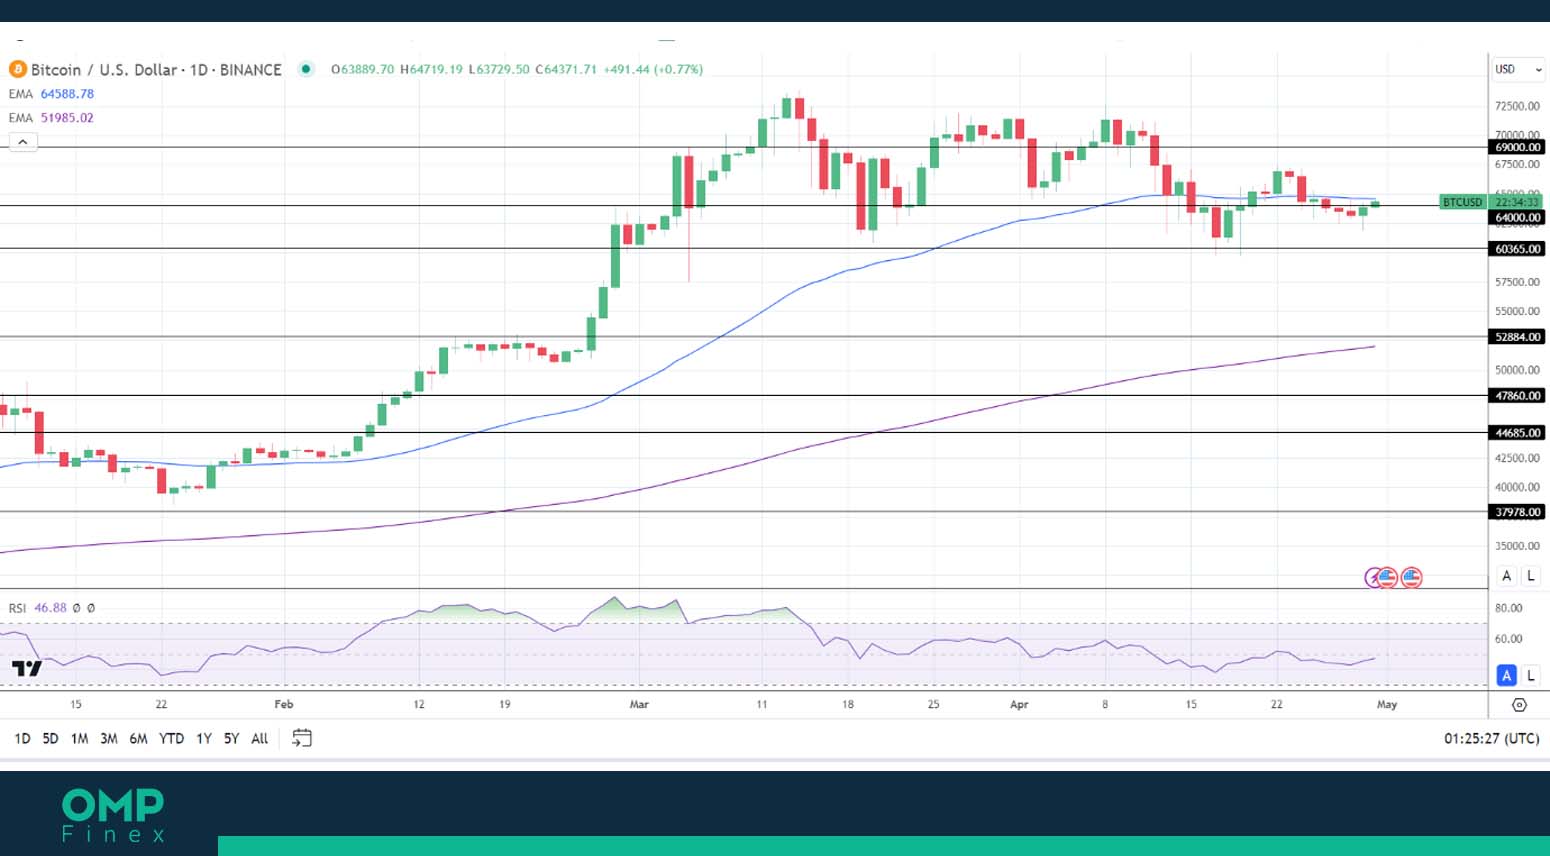The width and height of the screenshot is (1550, 856).
Task: Click the Mar label on time axis
Action: (639, 704)
